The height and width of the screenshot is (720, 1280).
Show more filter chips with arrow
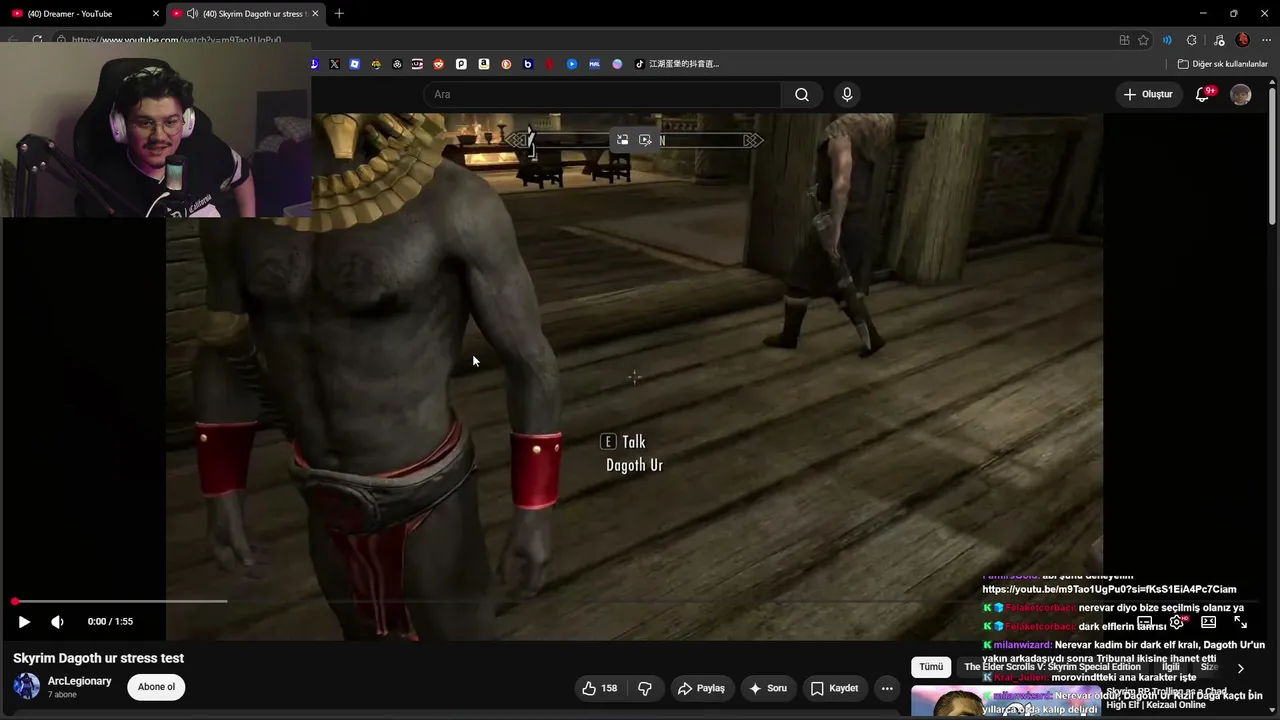1240,668
